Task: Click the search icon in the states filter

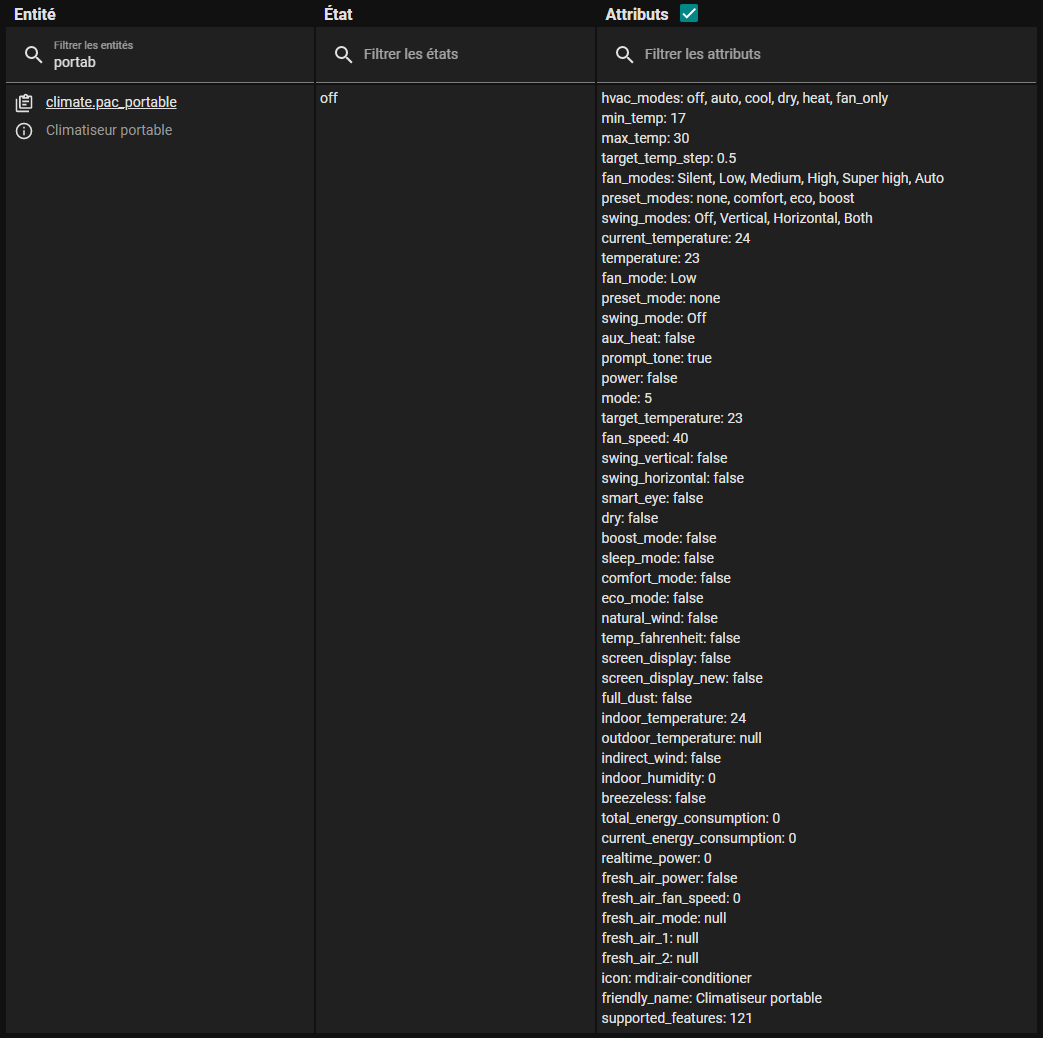Action: (343, 54)
